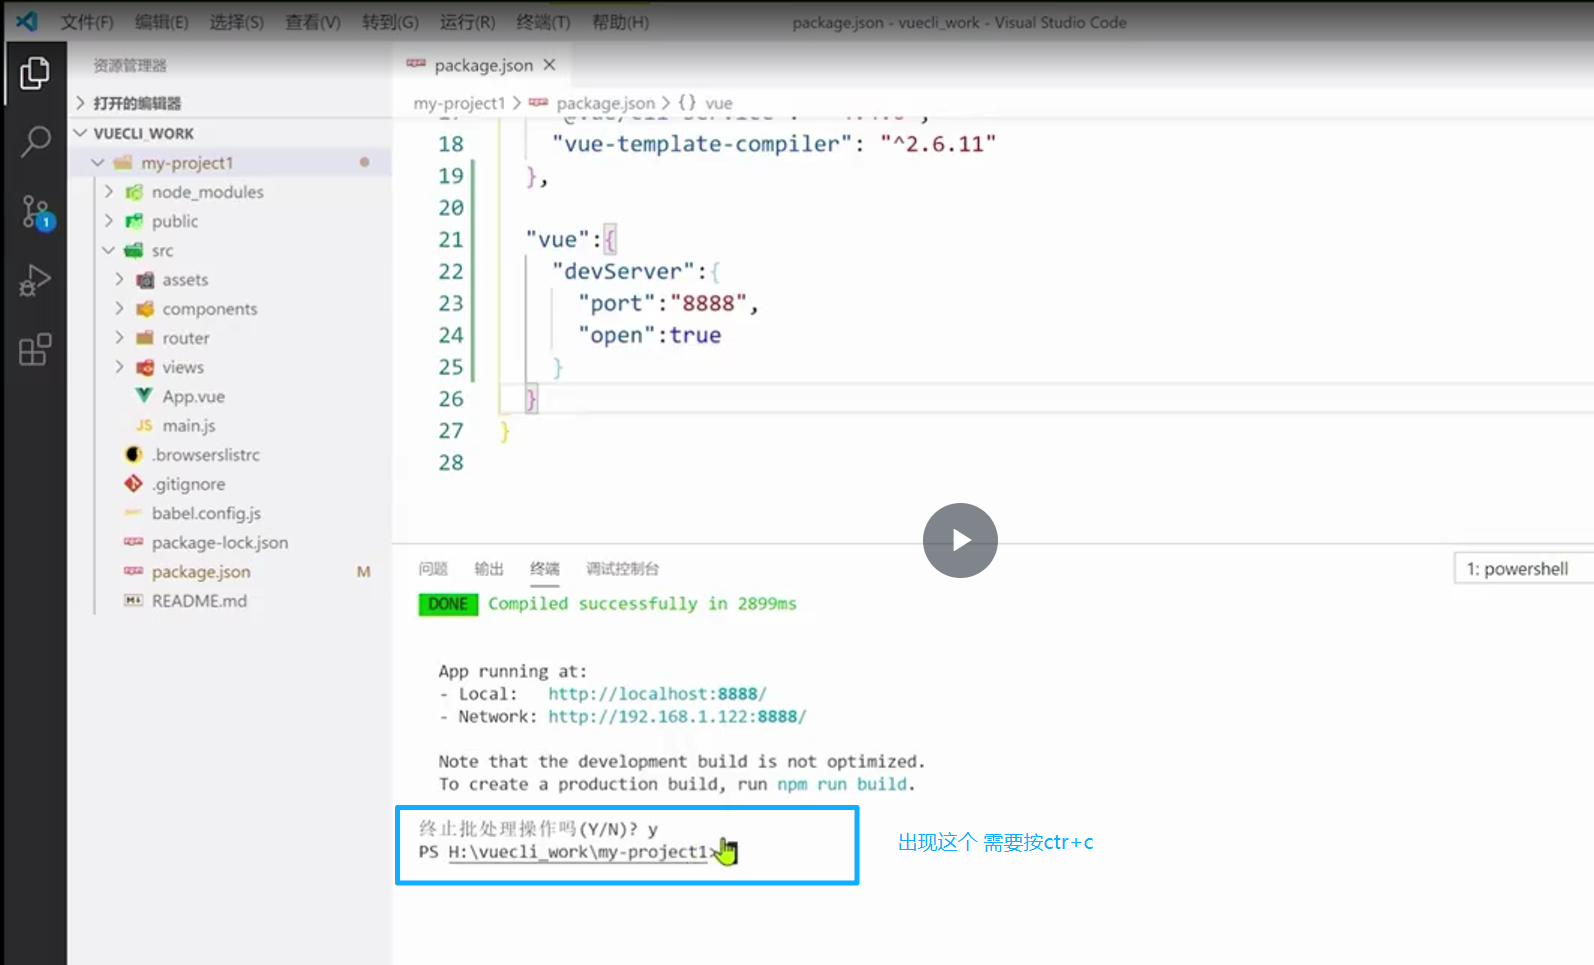Open main.js in the explorer
1594x965 pixels.
click(230, 425)
